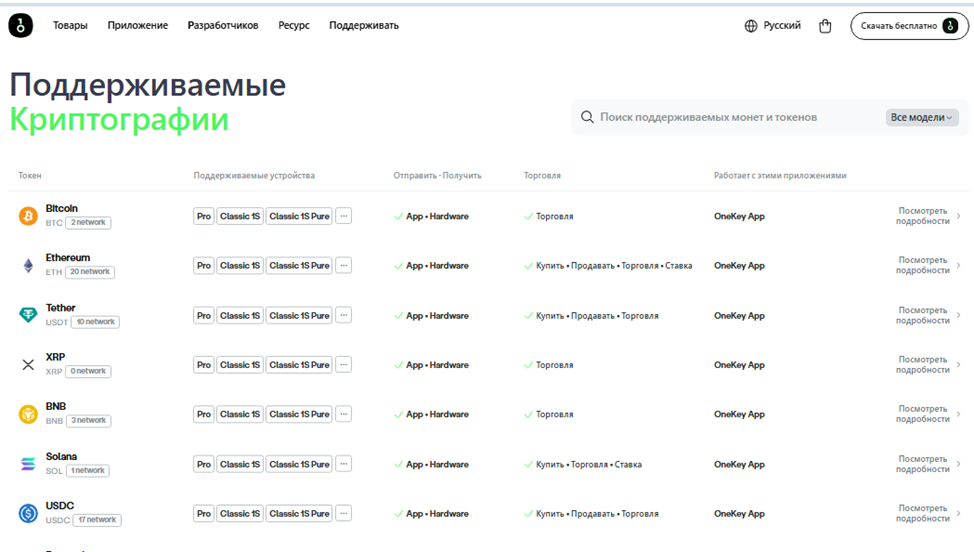Screen dimensions: 974x552
Task: Select the Pro device tag for Tether
Action: tap(204, 316)
